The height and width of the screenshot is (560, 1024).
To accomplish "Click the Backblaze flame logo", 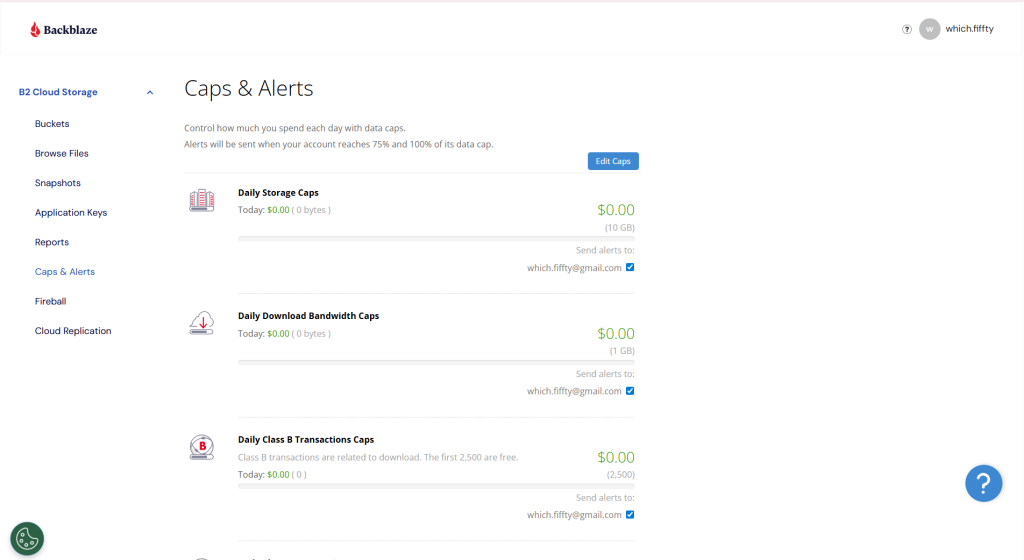I will click(35, 29).
